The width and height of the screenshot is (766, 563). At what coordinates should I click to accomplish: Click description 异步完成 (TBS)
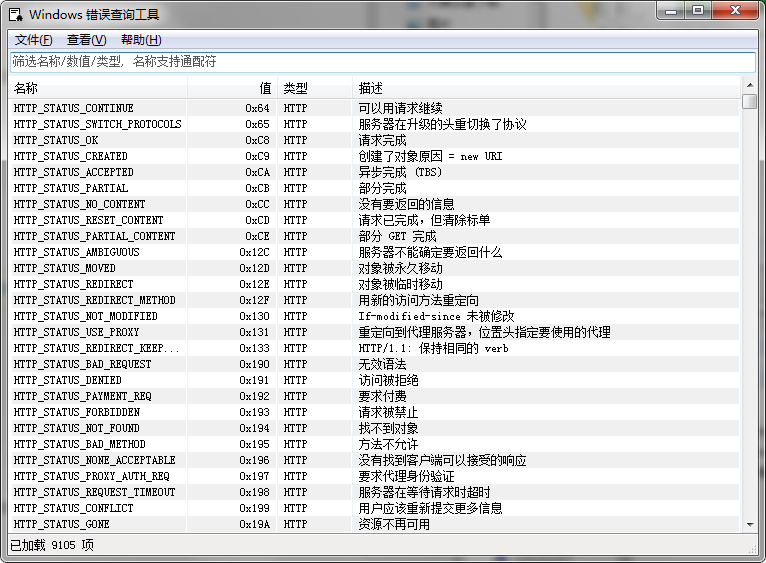pos(400,172)
